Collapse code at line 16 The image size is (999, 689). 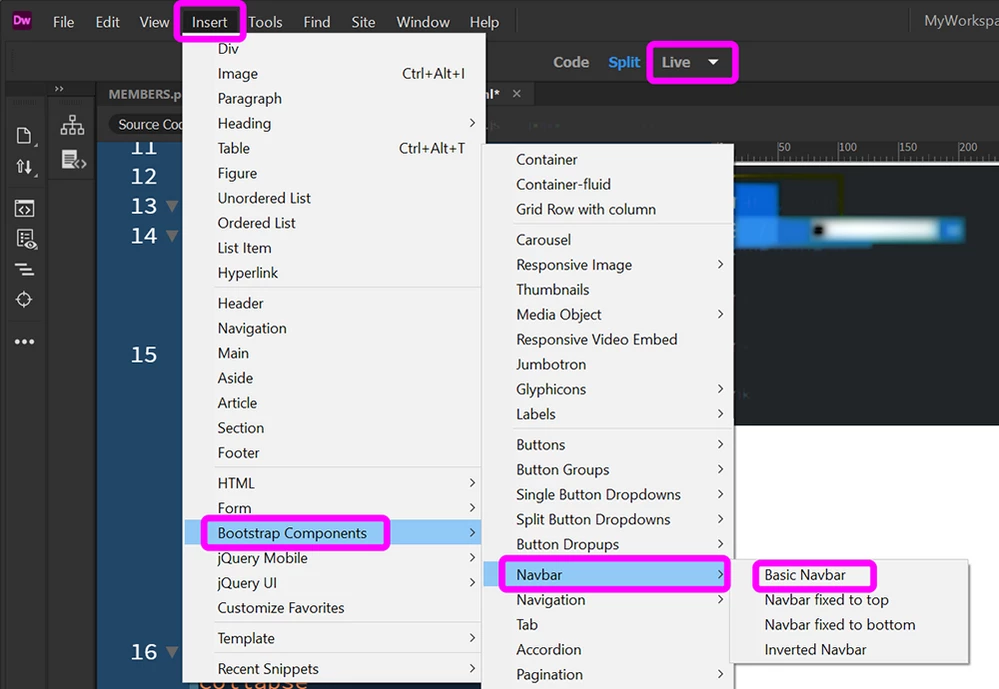click(x=171, y=652)
